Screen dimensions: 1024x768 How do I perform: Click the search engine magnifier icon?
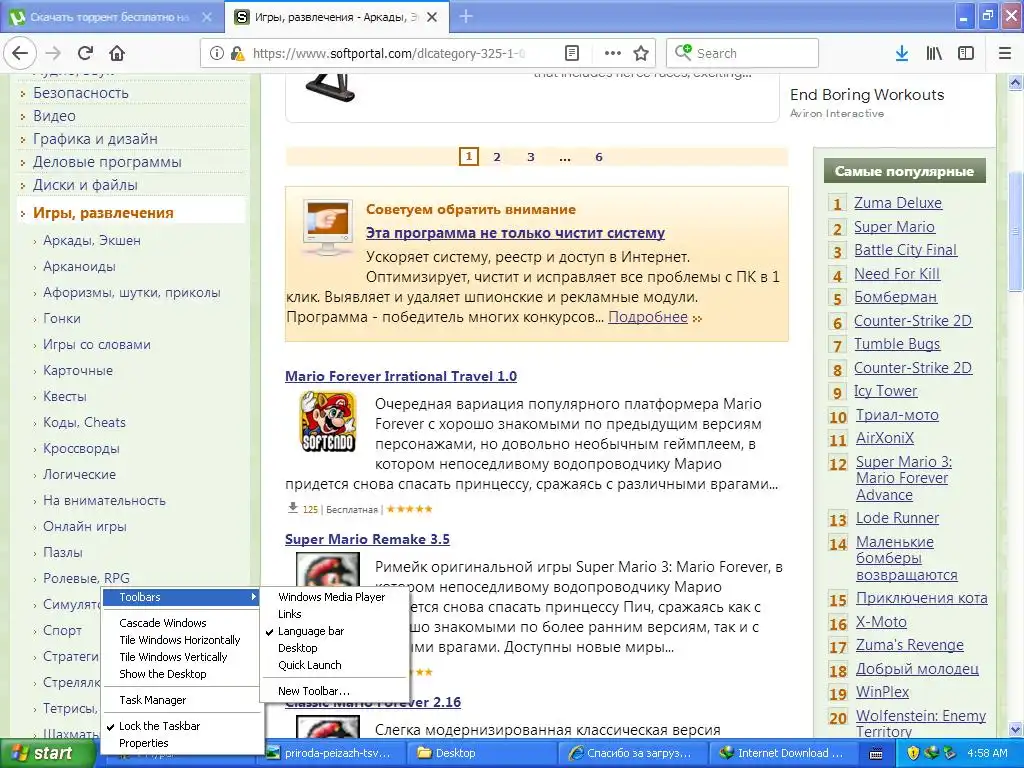point(683,52)
